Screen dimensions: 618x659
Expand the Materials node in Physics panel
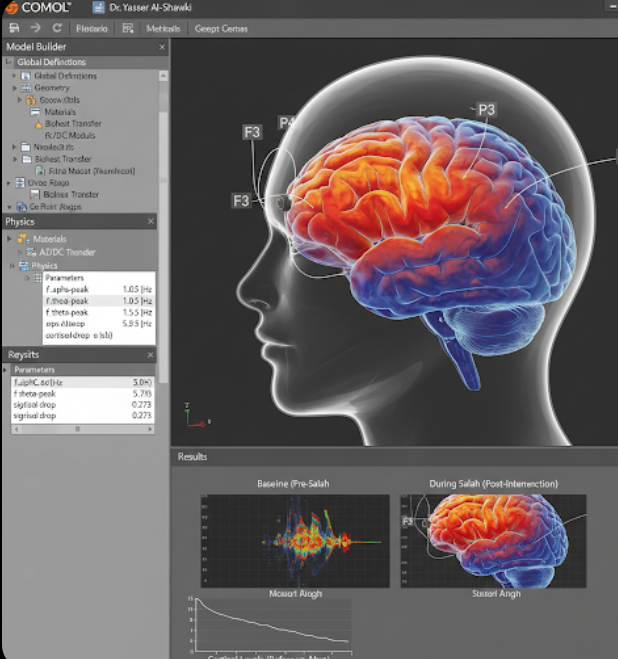click(x=10, y=239)
